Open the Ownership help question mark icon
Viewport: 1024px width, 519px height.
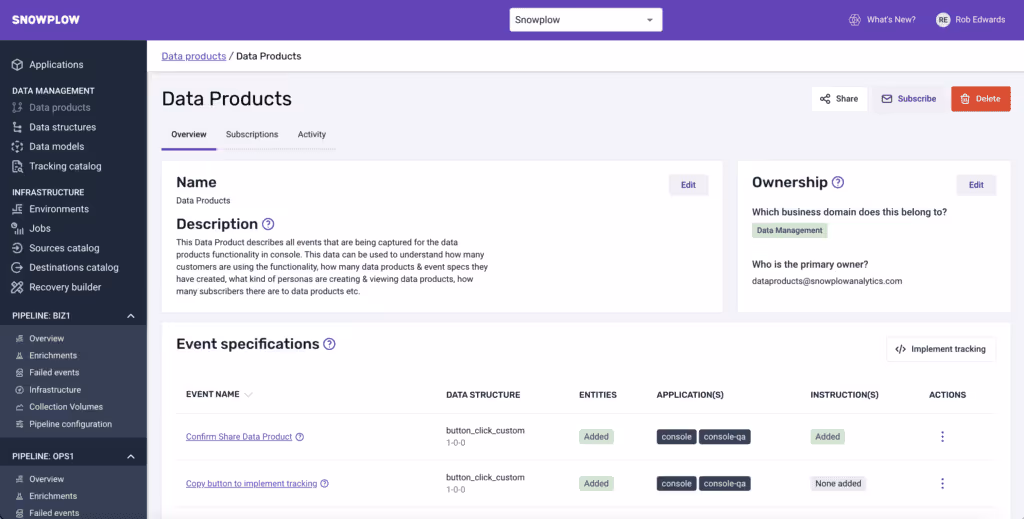[x=838, y=182]
